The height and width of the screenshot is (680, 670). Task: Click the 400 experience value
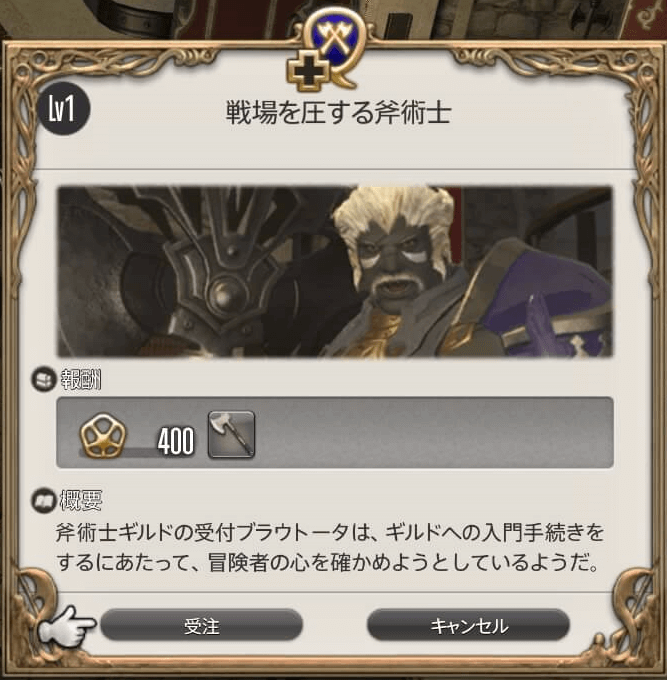(x=176, y=441)
